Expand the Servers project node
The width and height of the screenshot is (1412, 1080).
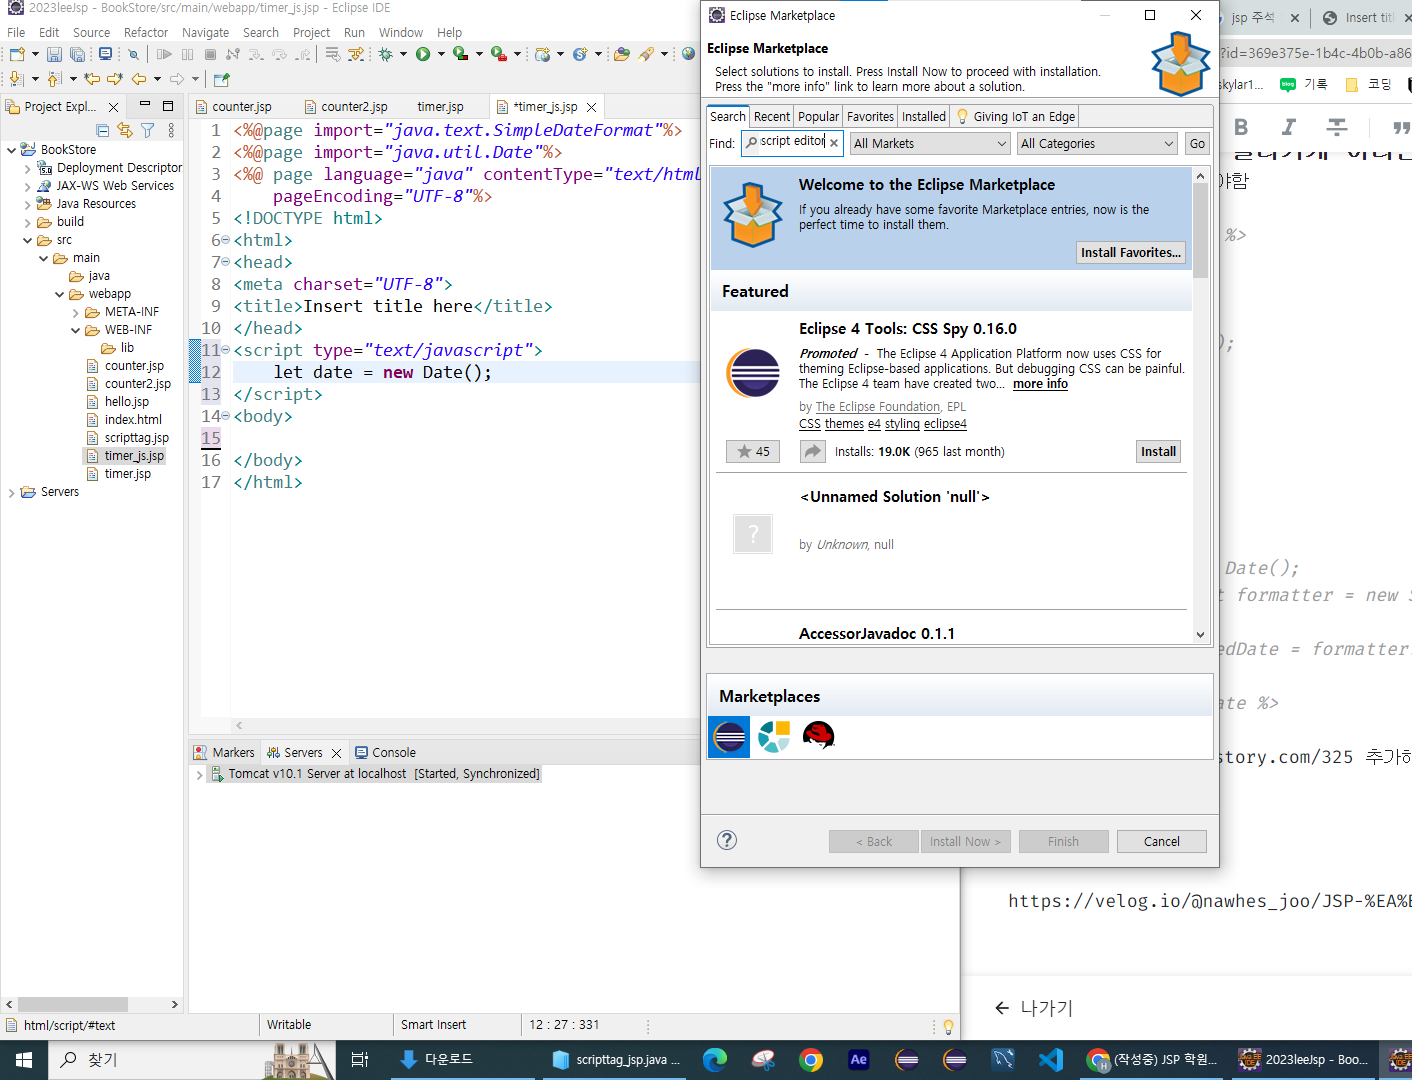11,492
